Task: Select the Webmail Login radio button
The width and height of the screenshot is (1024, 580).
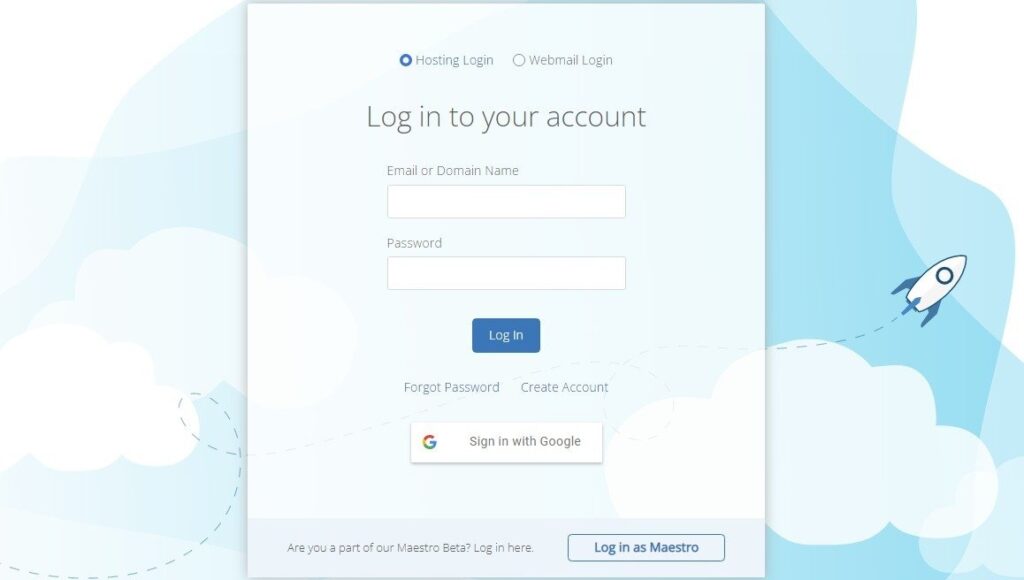Action: tap(519, 60)
